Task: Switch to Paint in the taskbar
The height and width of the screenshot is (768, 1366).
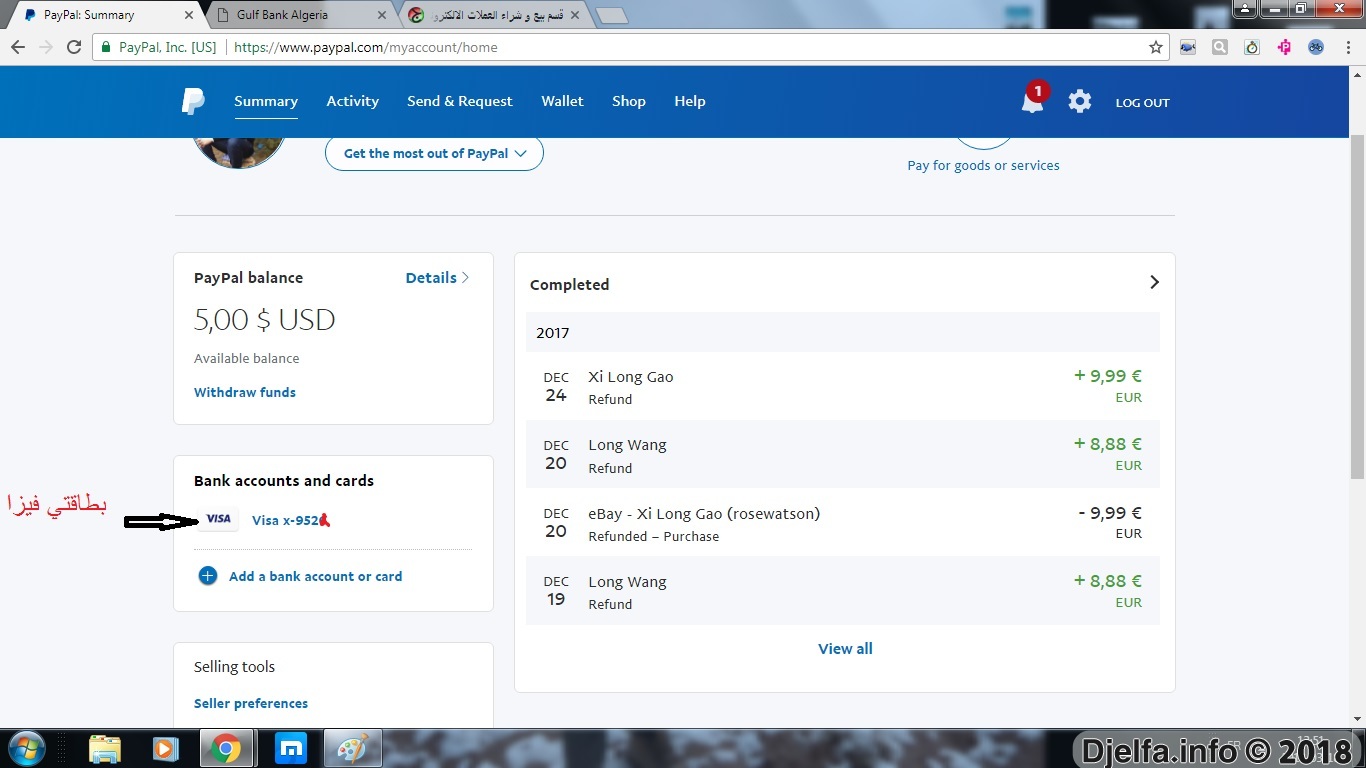Action: (x=353, y=748)
